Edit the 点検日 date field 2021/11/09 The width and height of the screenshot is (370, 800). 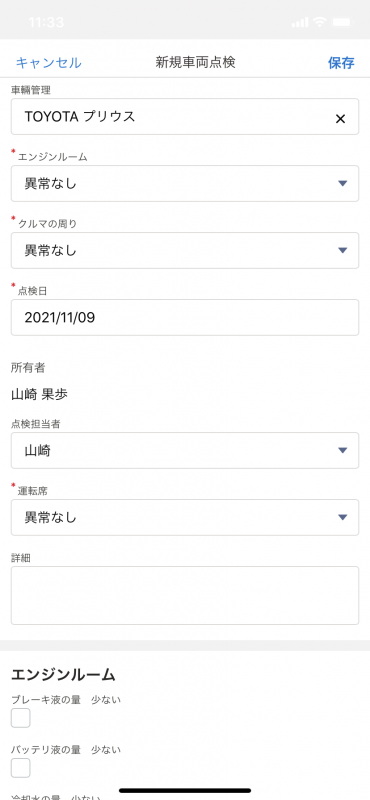pos(185,317)
